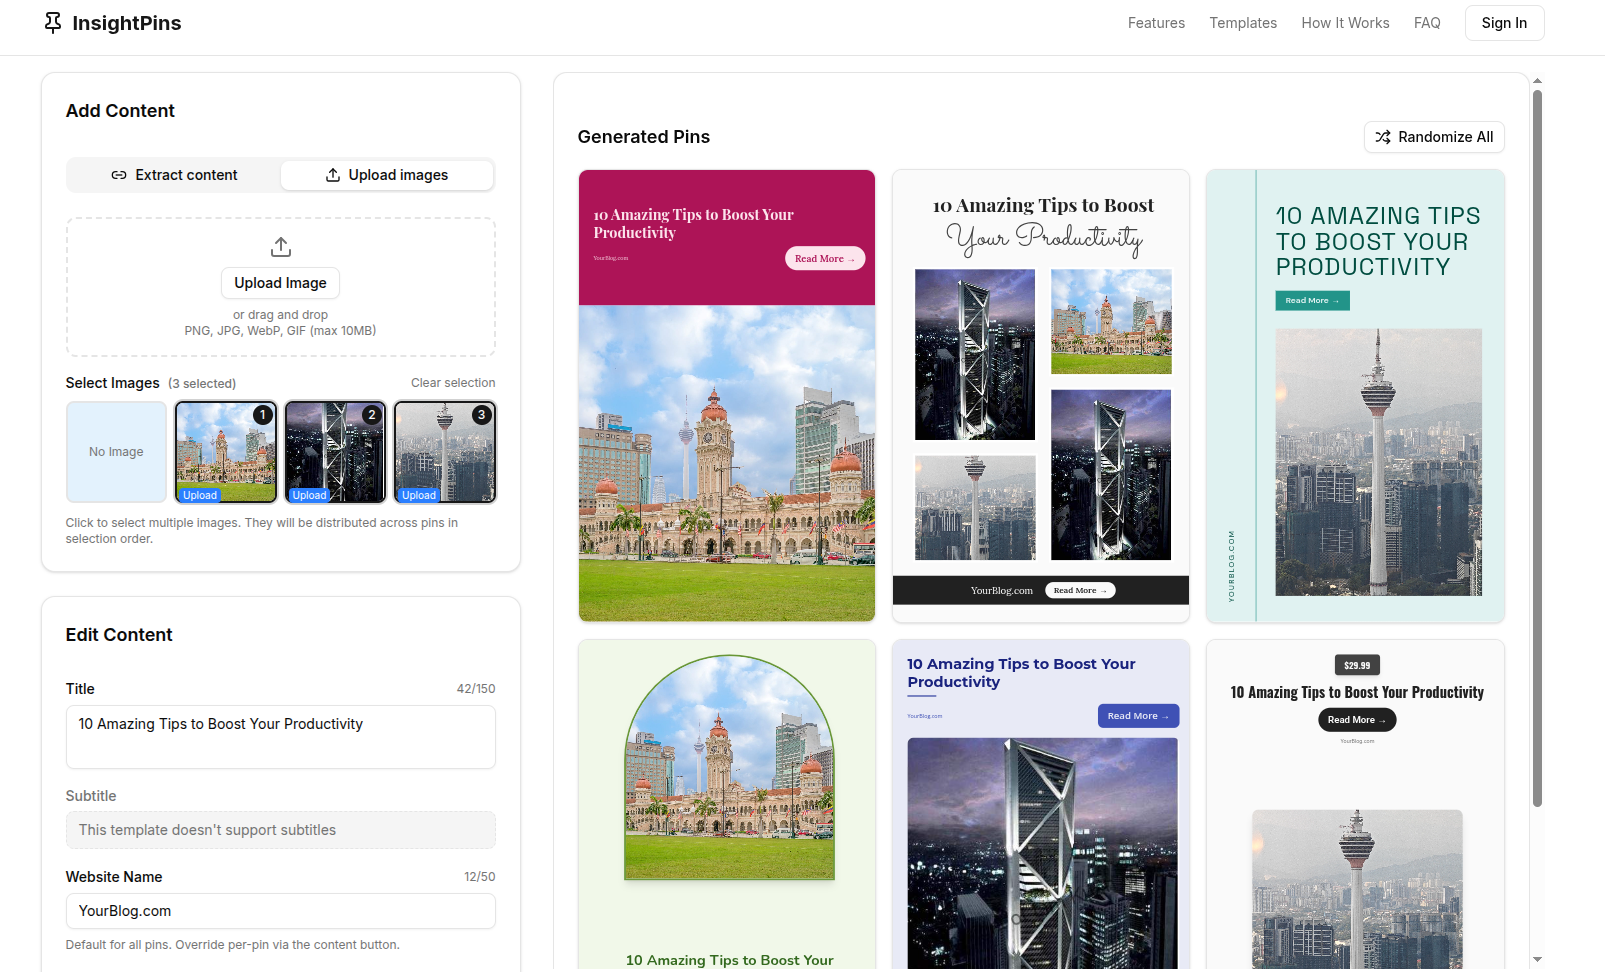Click the upload icon beside Upload images
The image size is (1605, 972).
[333, 175]
